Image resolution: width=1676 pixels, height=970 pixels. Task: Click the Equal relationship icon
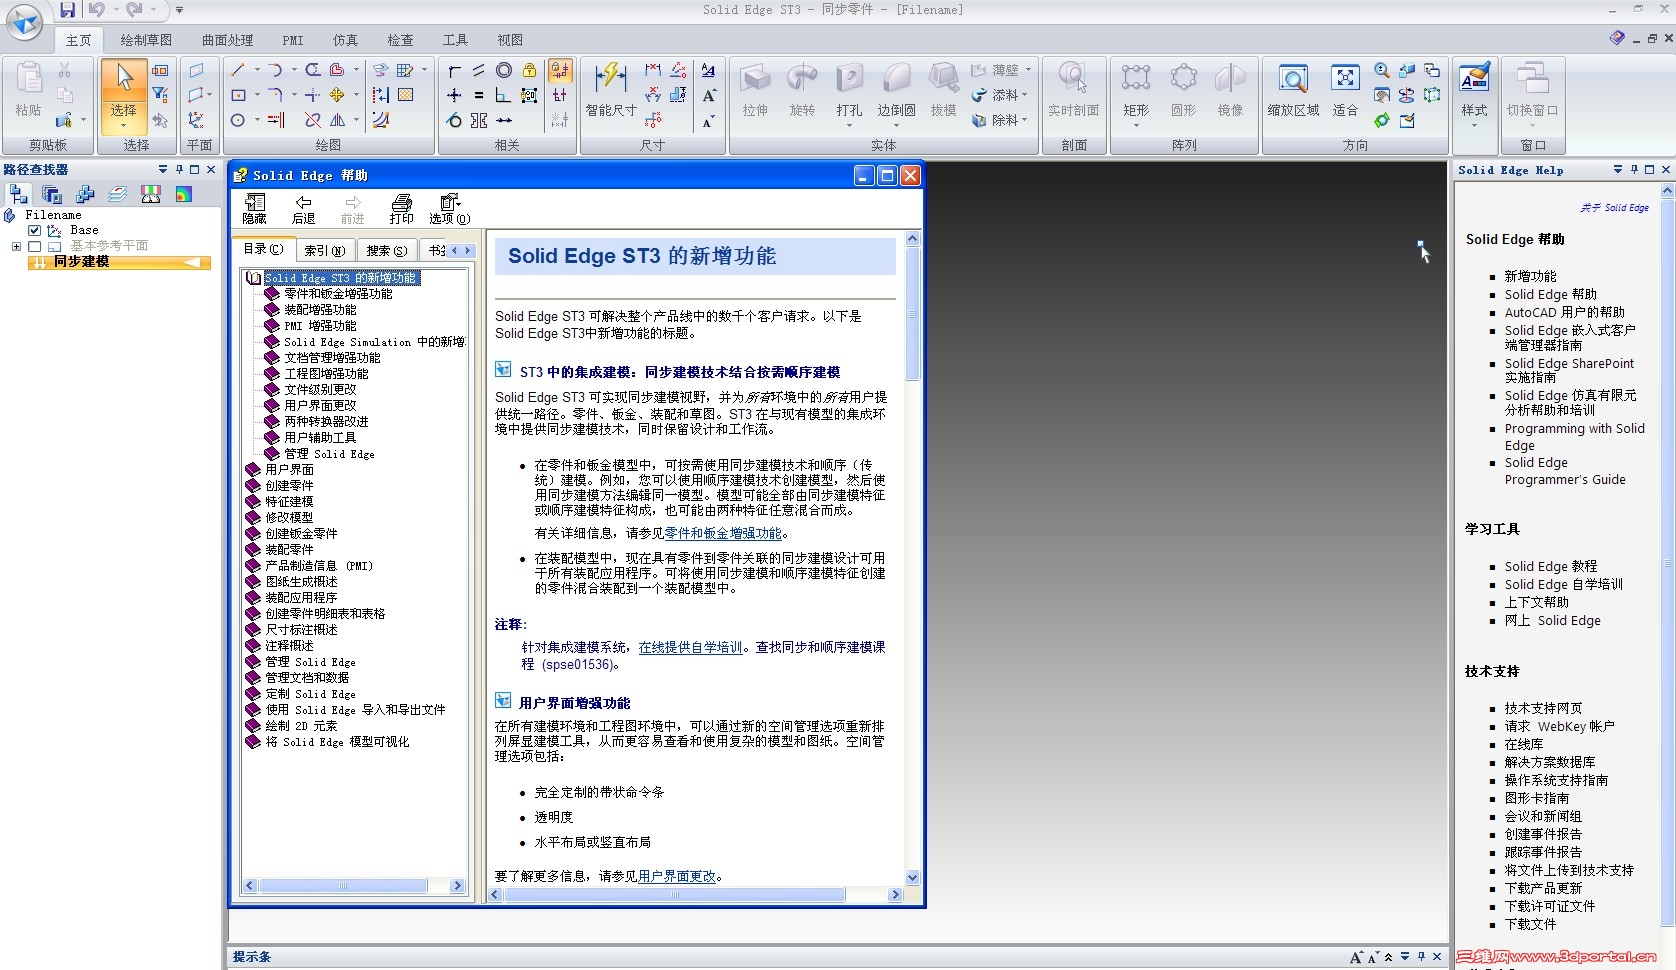coord(479,95)
